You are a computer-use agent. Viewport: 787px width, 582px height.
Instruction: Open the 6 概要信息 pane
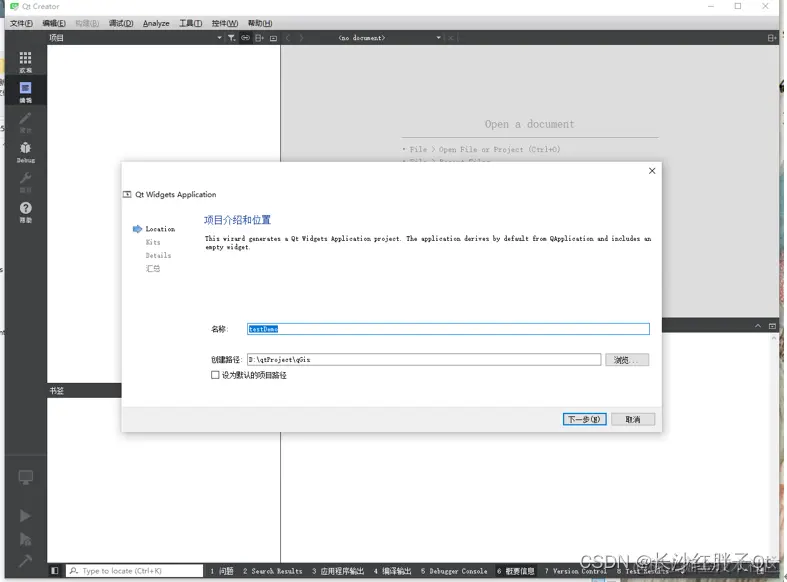515,571
